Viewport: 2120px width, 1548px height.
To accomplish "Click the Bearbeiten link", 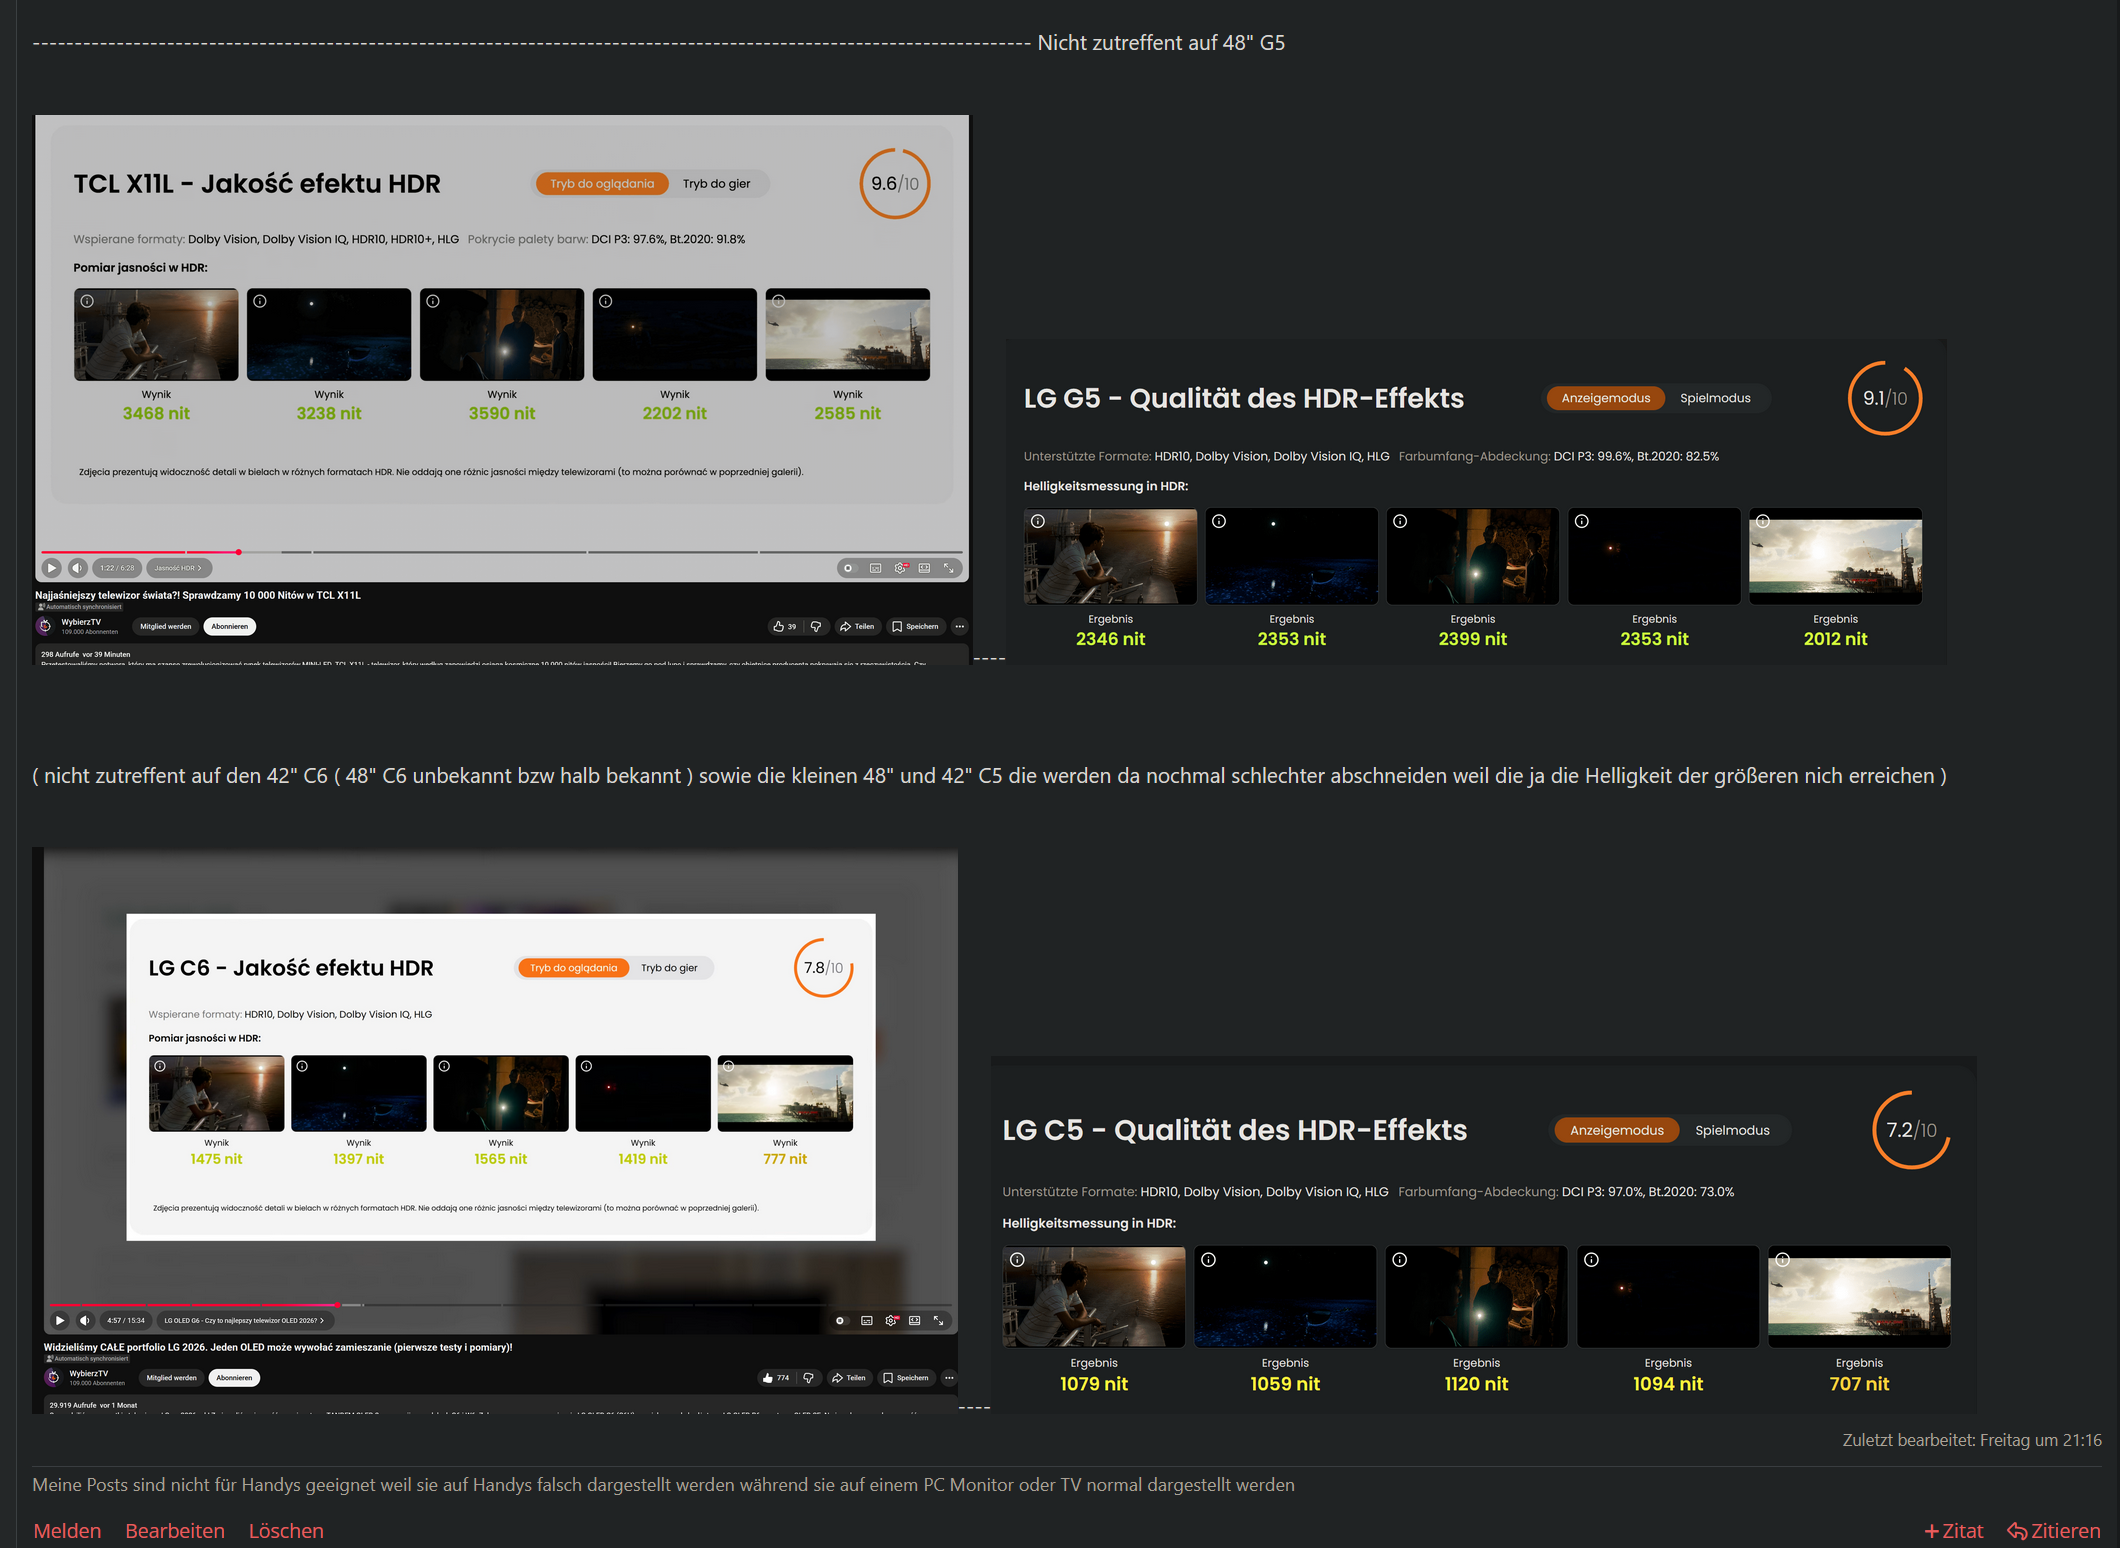I will coord(175,1531).
